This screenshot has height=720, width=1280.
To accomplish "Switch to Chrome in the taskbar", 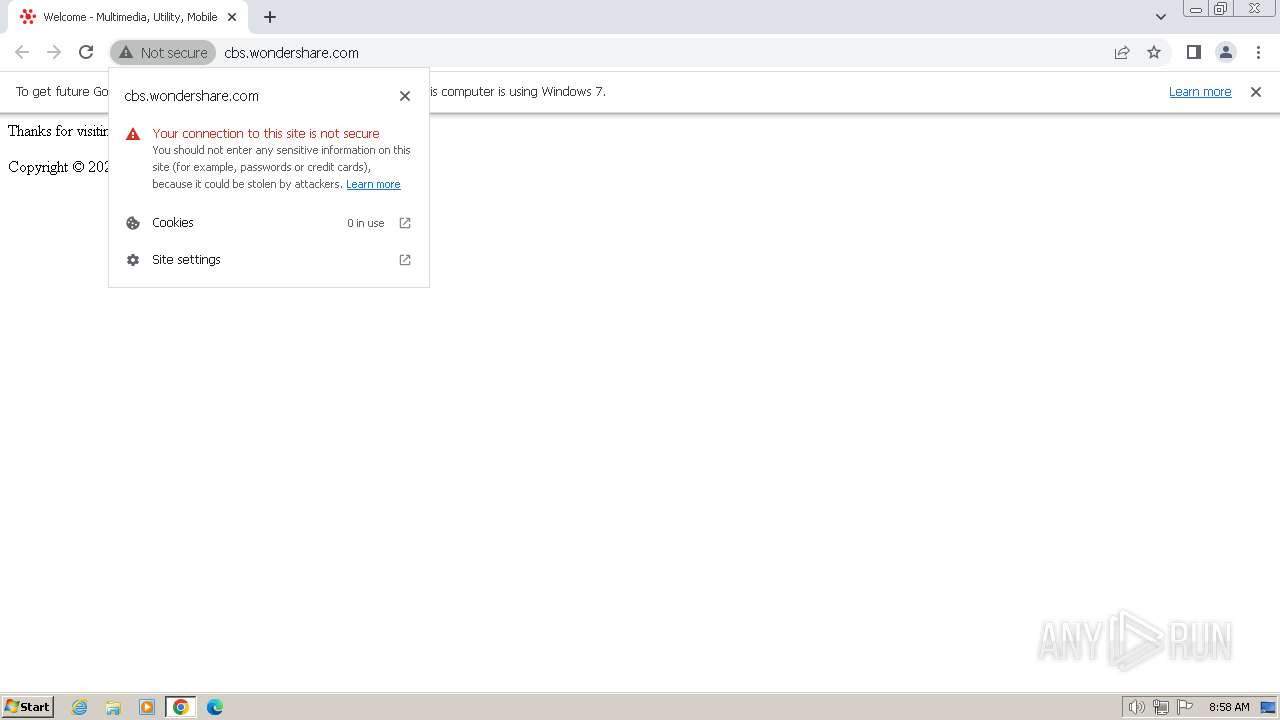I will [x=181, y=707].
